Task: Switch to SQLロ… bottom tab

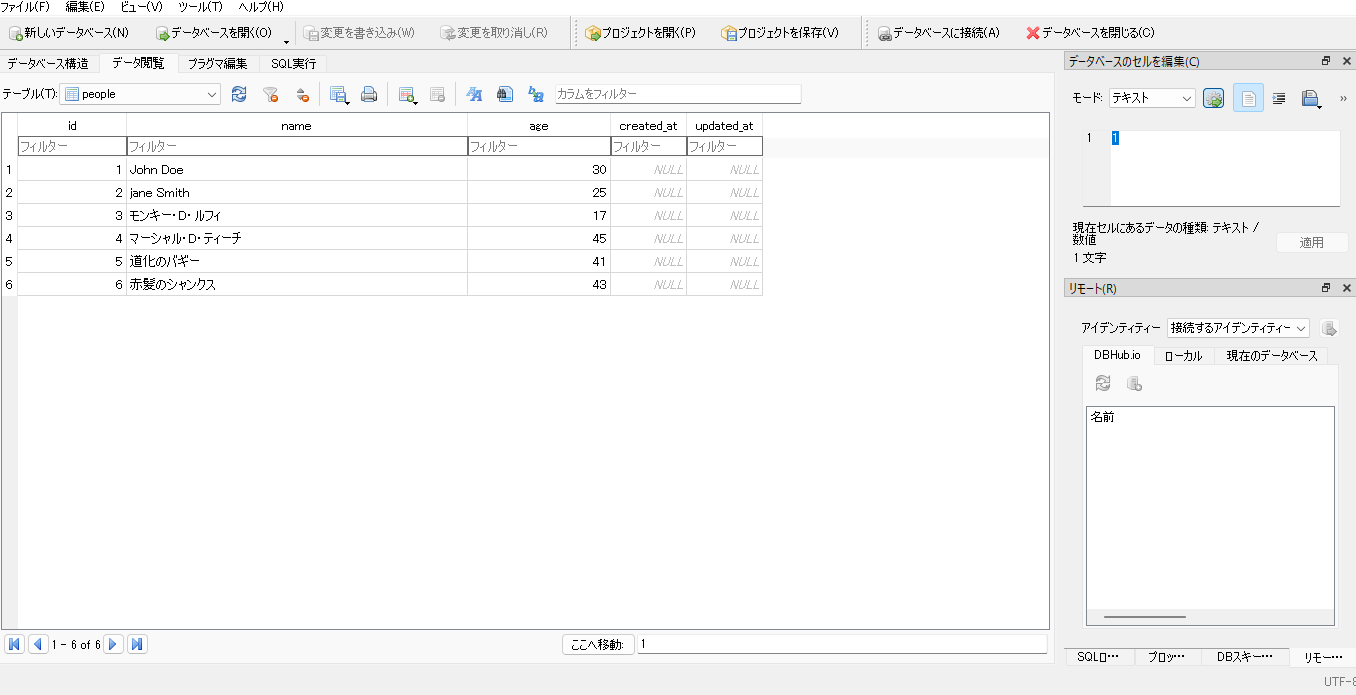Action: [x=1098, y=657]
